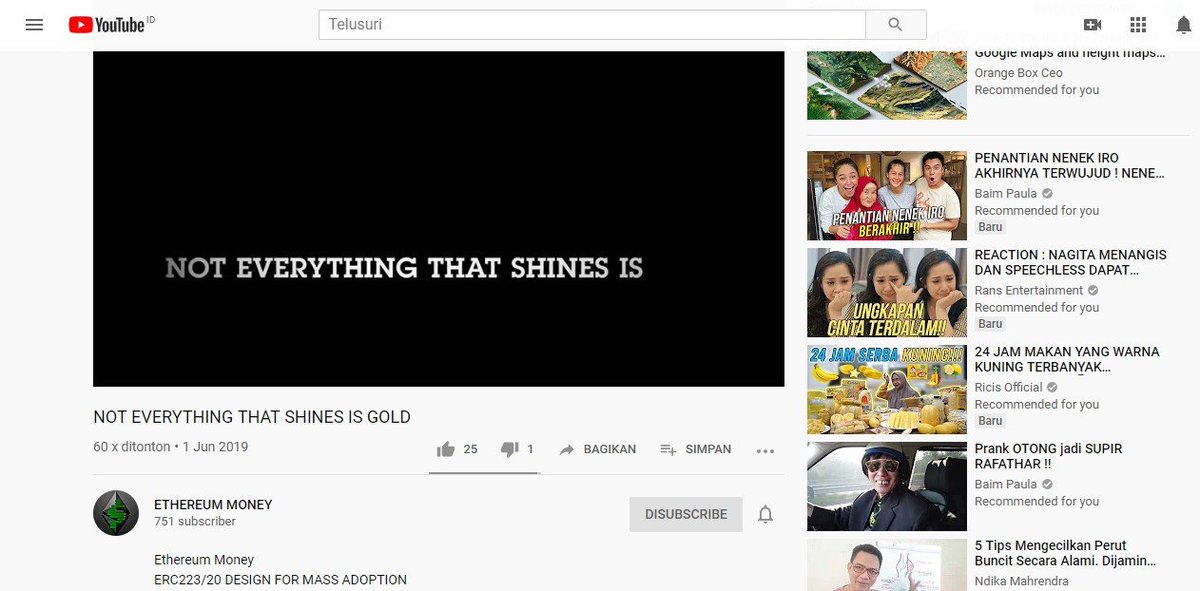Open 5 Tips Mengecilkan Perut thumbnail

(887, 565)
